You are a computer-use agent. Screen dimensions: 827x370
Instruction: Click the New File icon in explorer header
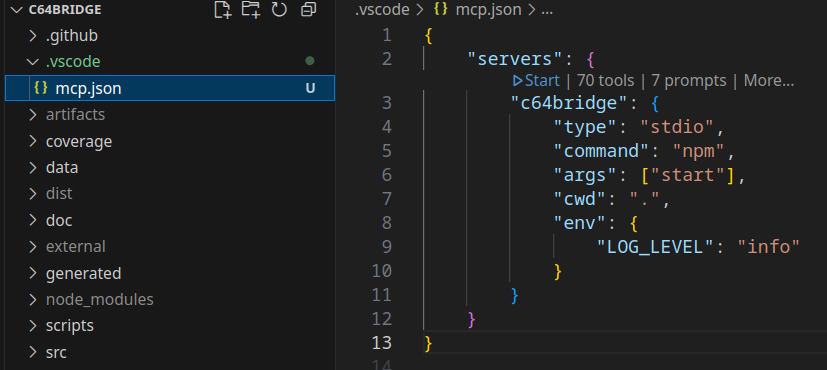(x=223, y=9)
